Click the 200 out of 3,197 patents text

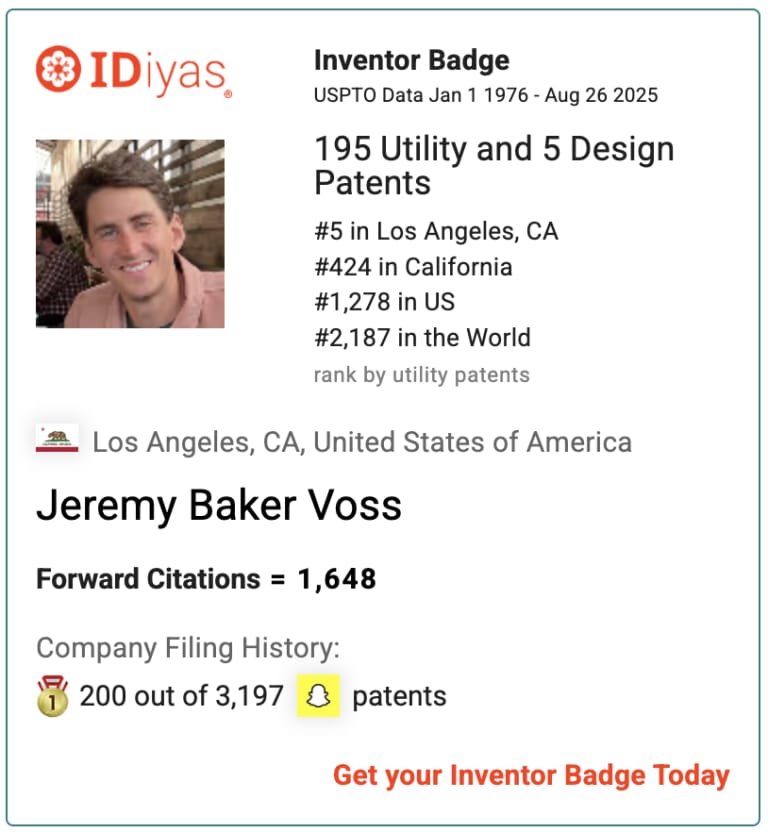182,696
